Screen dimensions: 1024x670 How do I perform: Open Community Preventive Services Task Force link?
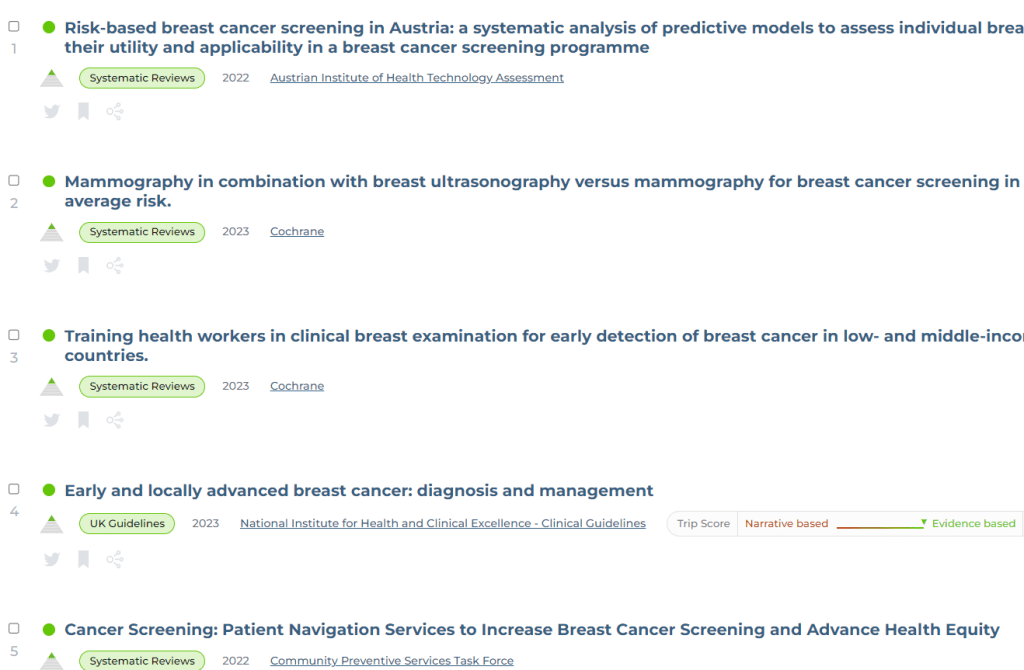392,661
